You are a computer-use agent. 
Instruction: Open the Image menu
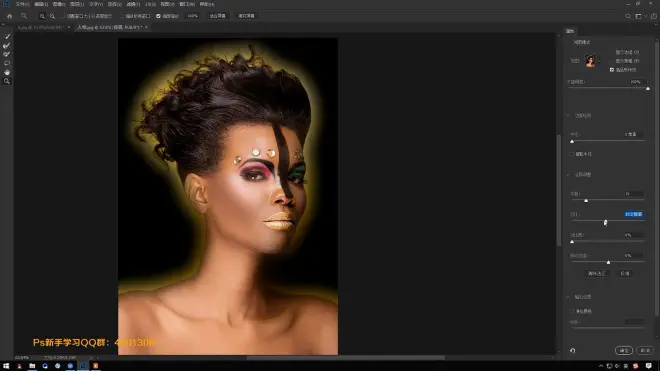(59, 4)
